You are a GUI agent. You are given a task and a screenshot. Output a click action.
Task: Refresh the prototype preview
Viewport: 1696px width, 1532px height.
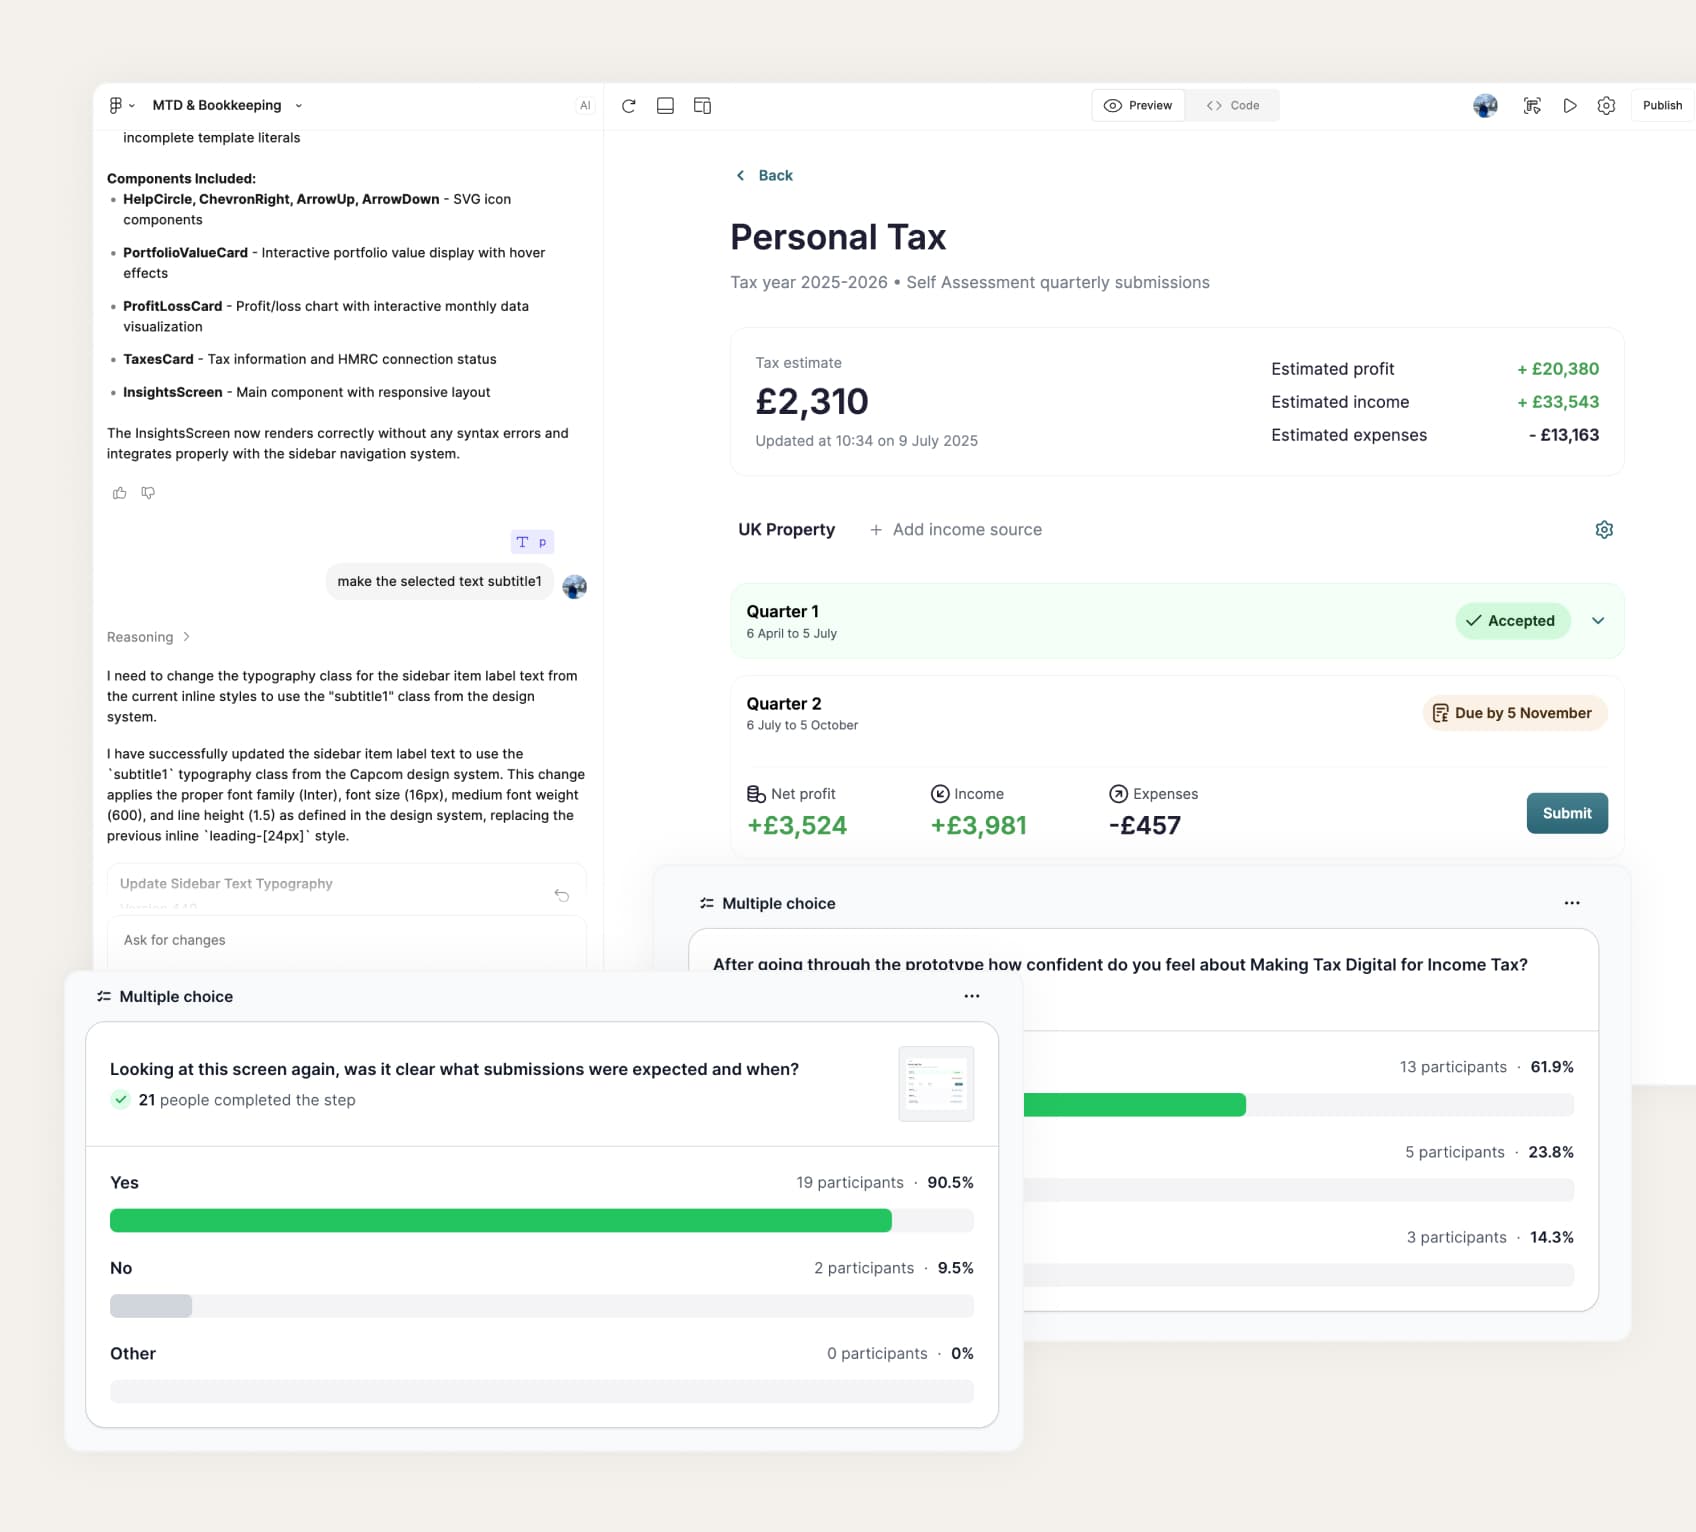[x=628, y=106]
